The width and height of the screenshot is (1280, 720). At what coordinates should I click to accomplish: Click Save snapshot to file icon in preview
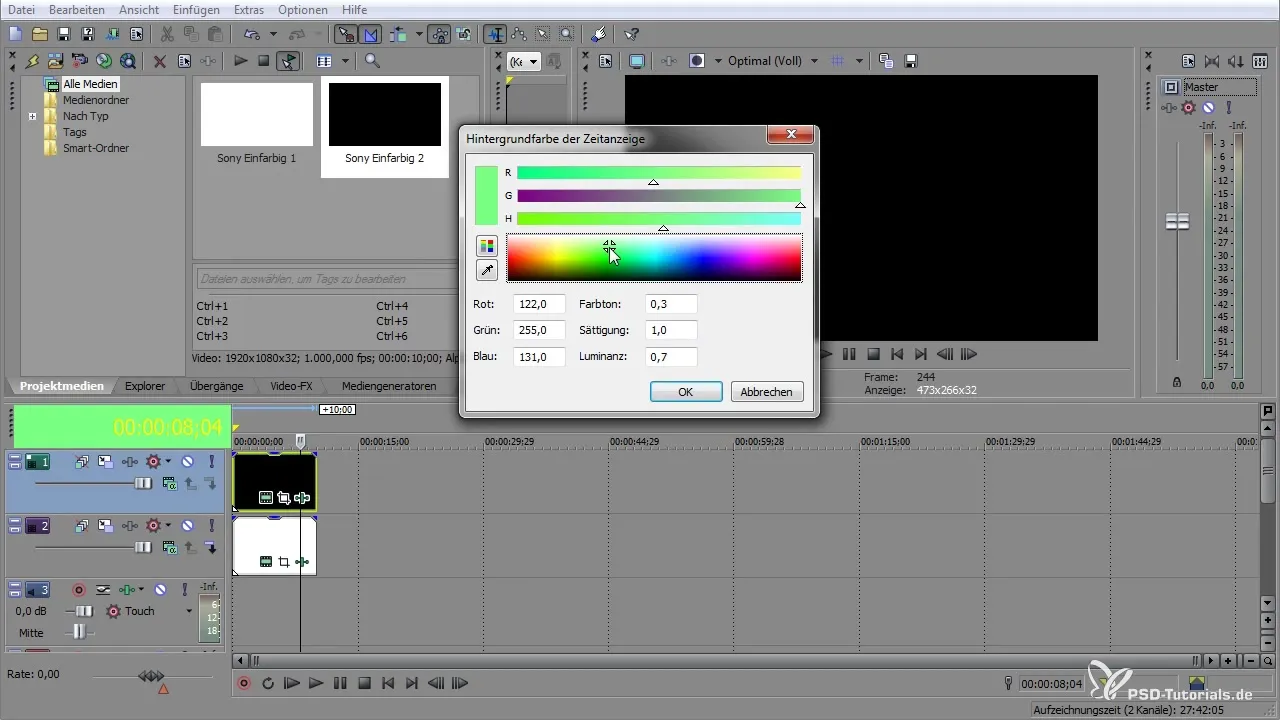pyautogui.click(x=911, y=61)
